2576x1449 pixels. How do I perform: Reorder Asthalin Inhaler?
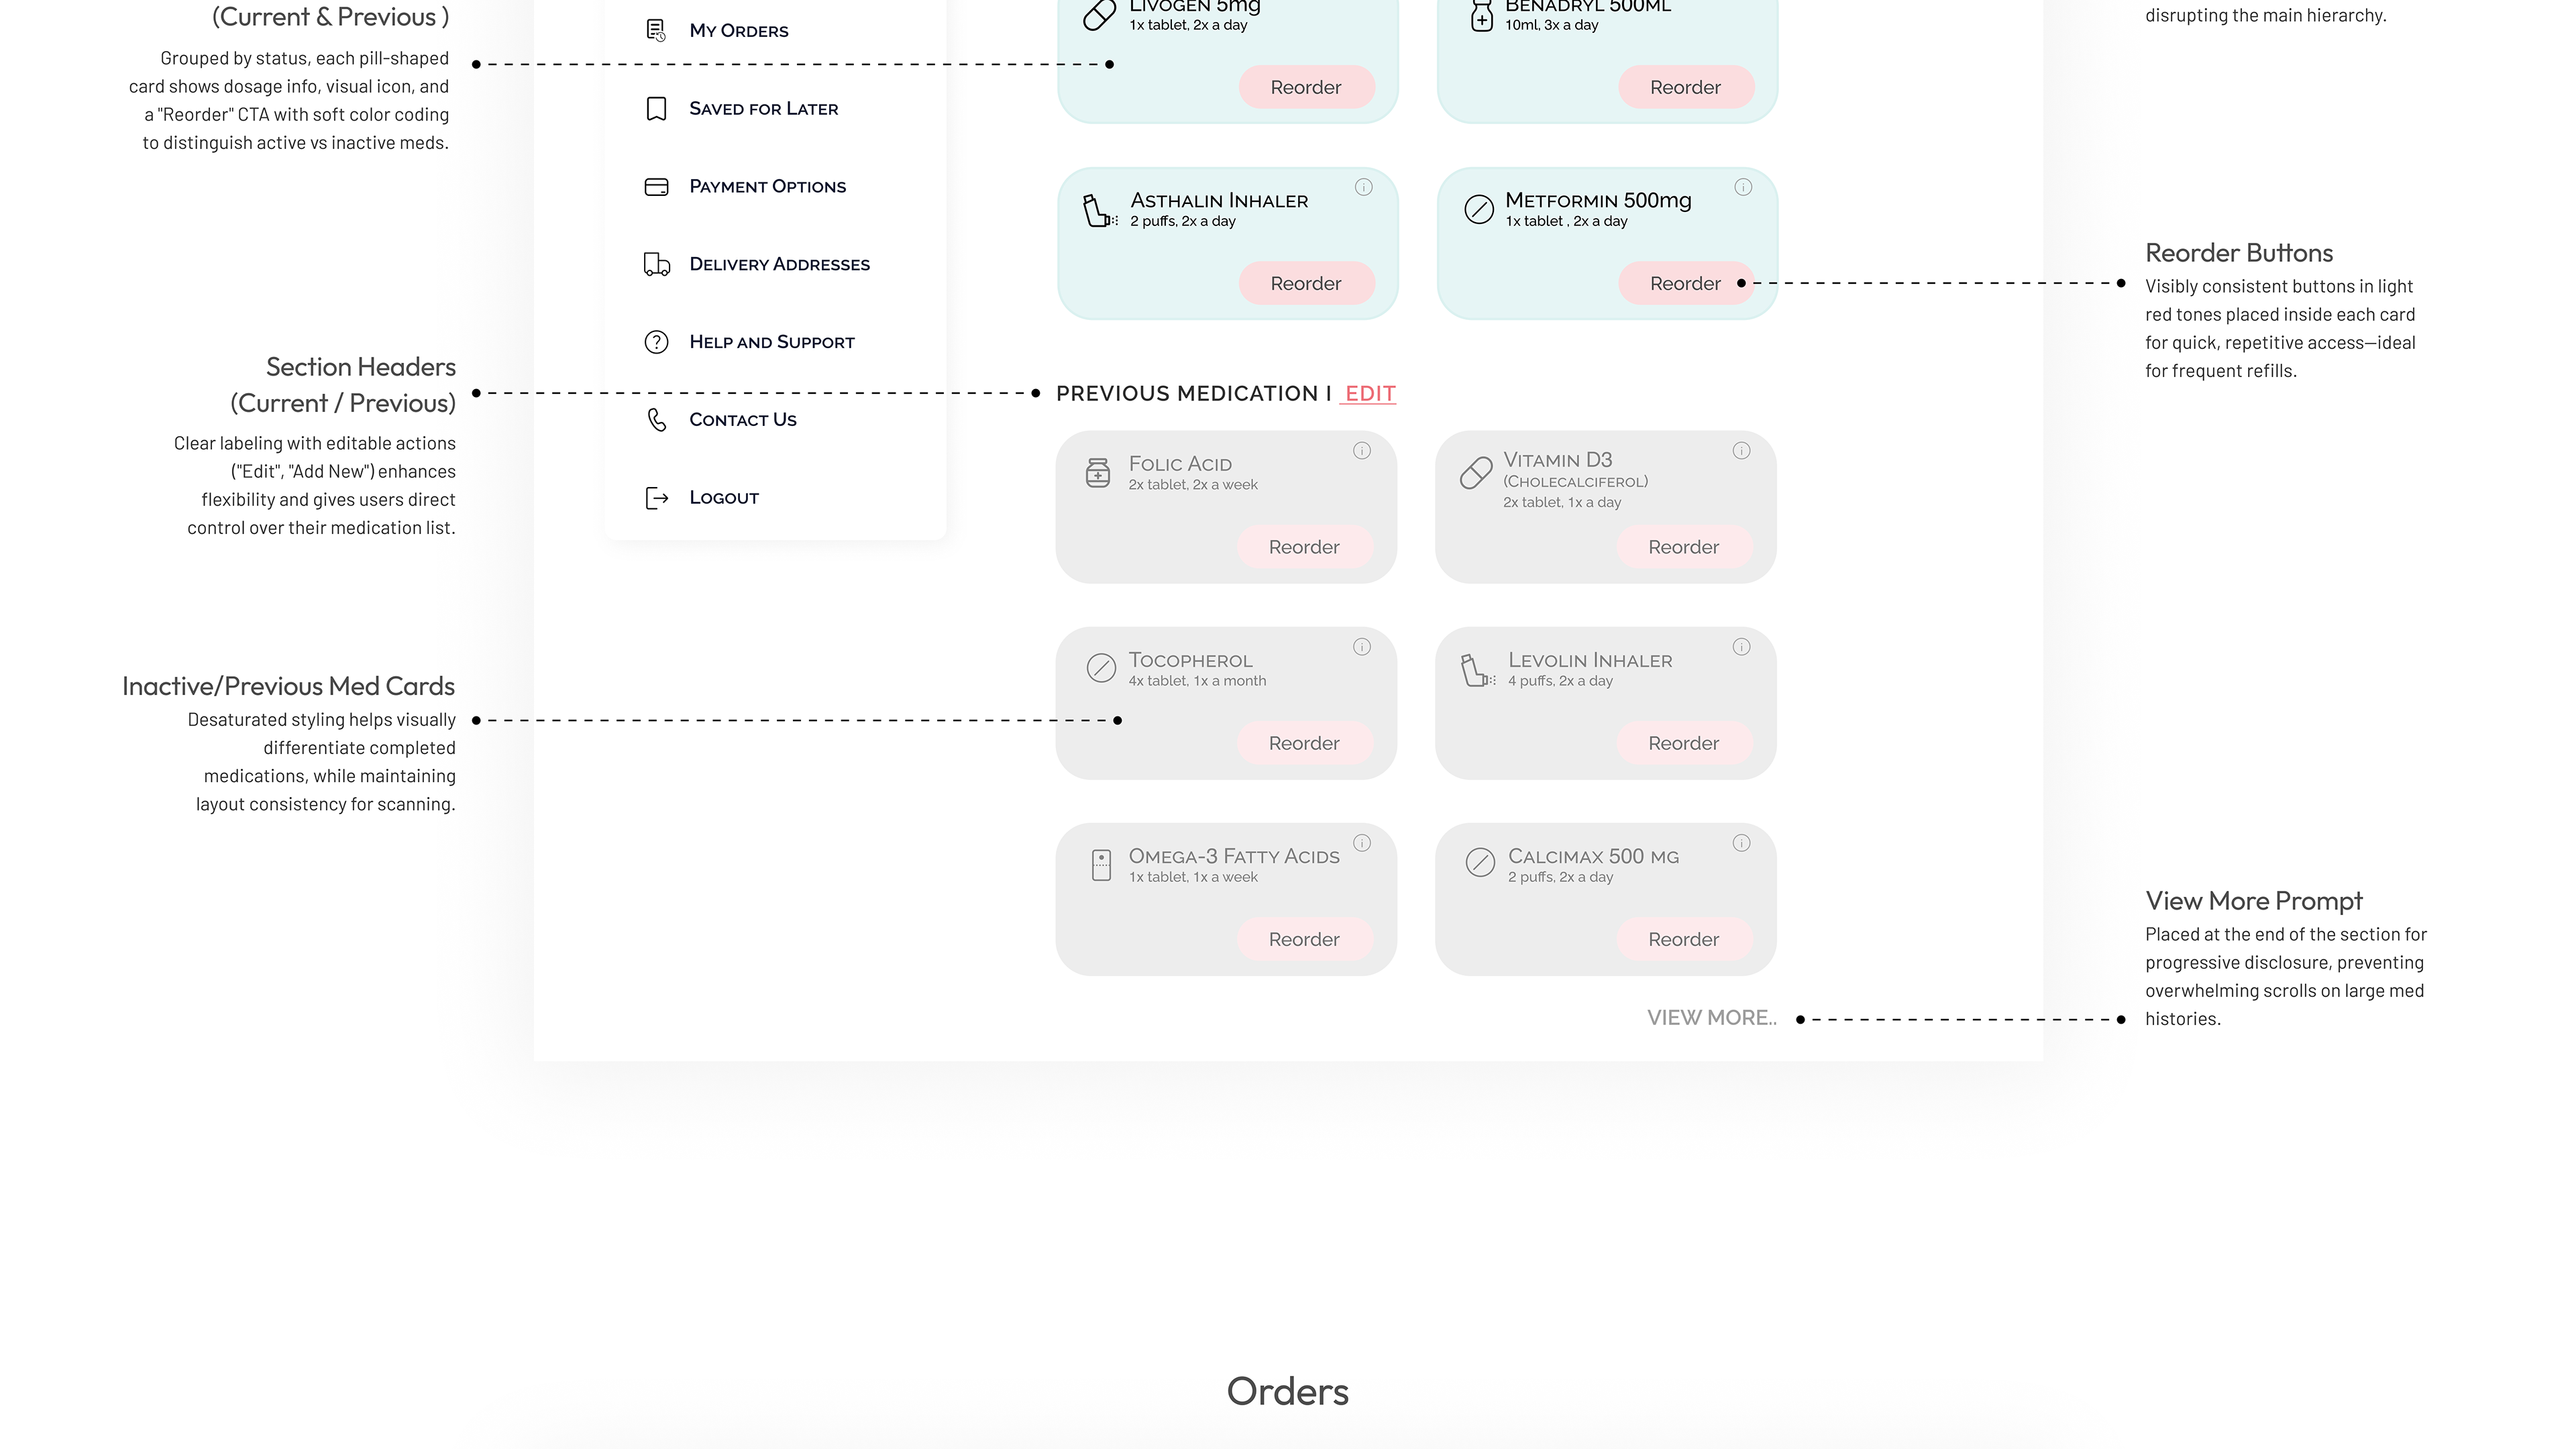click(1305, 284)
